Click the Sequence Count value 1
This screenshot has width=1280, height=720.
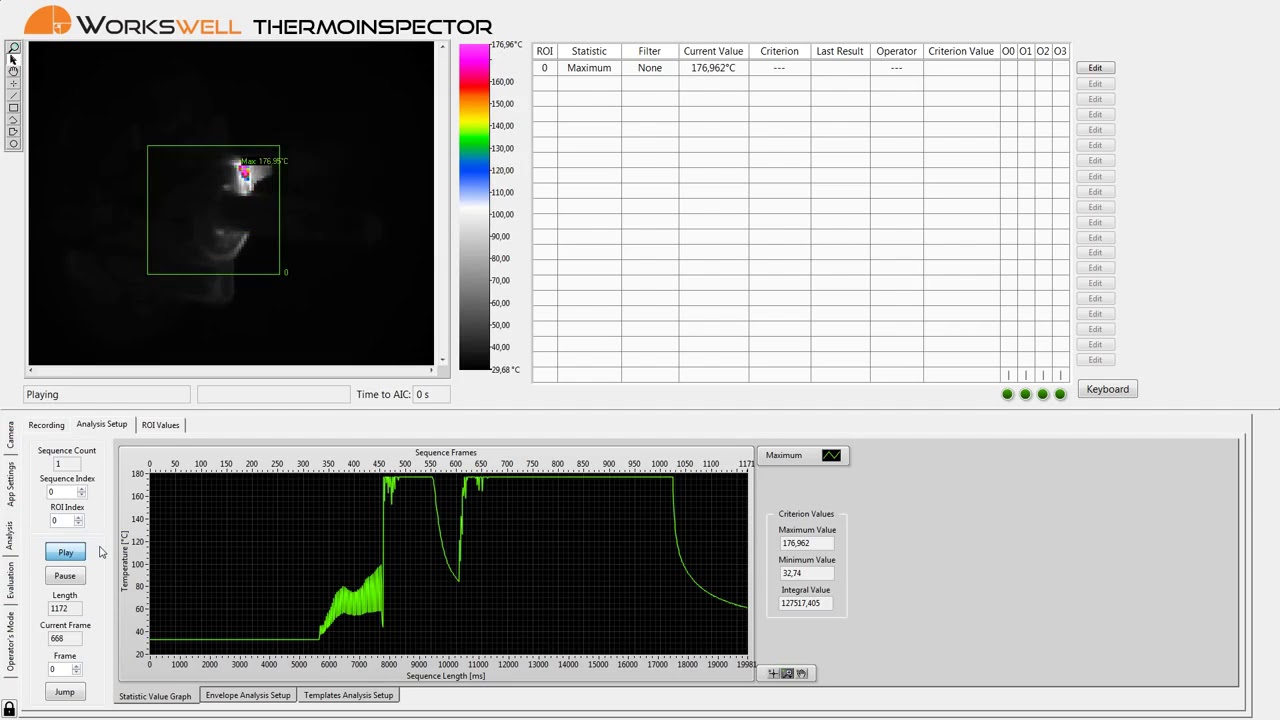click(66, 464)
